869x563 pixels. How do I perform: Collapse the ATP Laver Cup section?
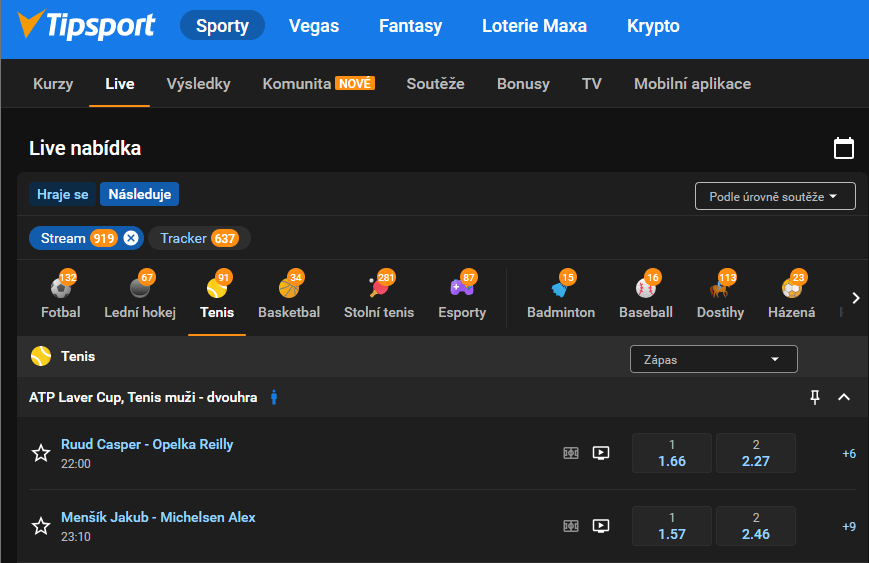point(844,397)
